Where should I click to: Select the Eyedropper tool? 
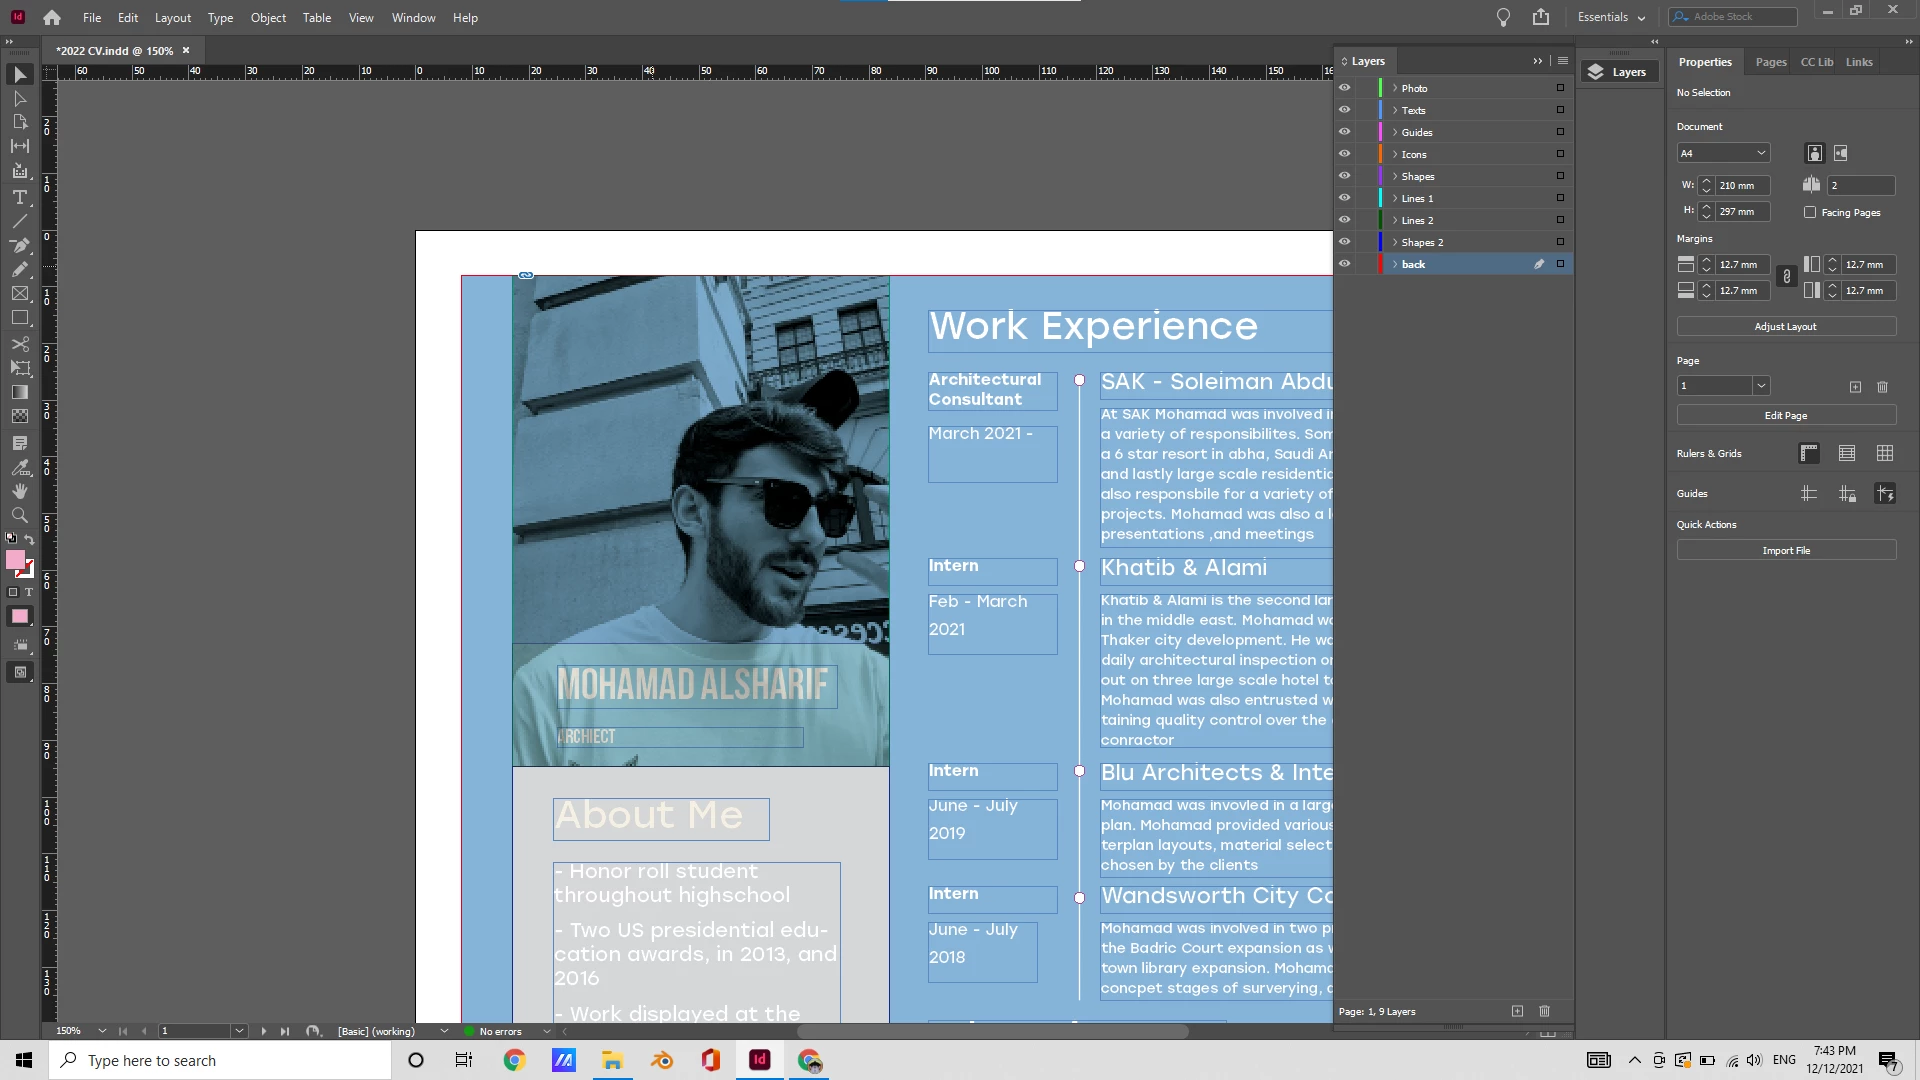pyautogui.click(x=19, y=467)
